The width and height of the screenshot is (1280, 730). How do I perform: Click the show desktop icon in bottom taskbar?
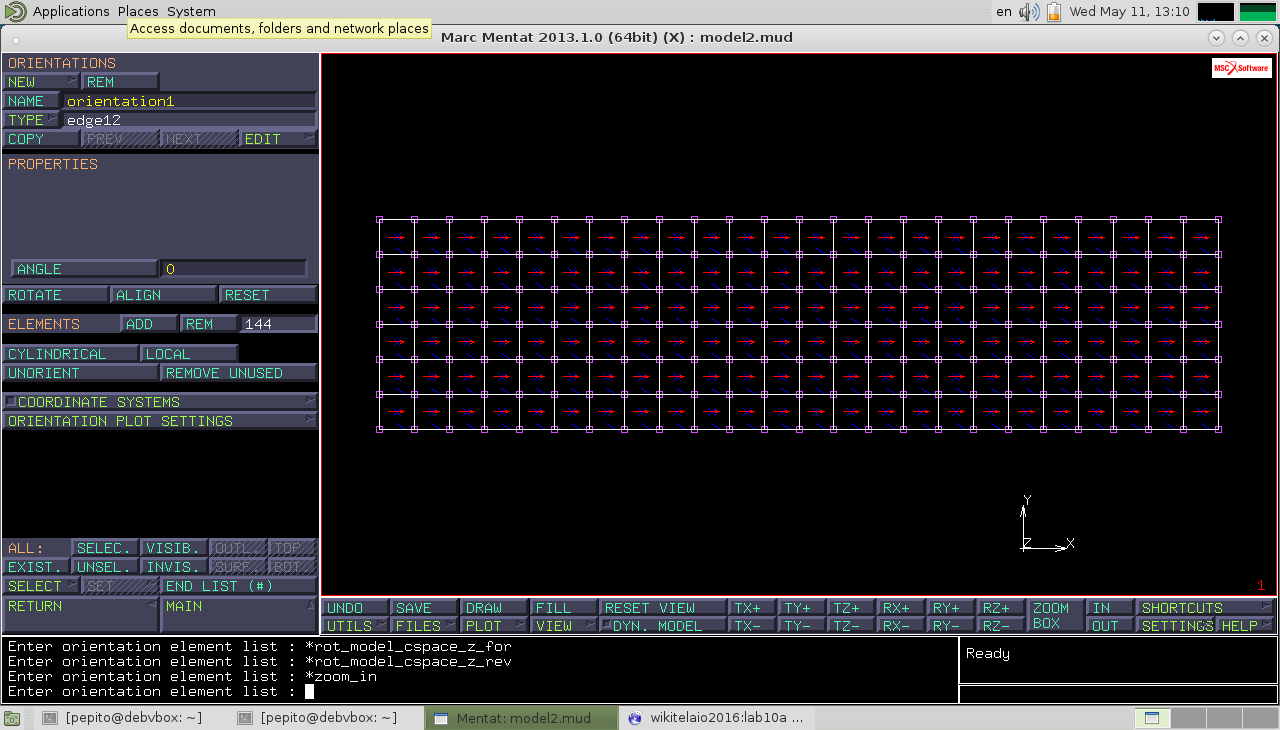(x=11, y=718)
